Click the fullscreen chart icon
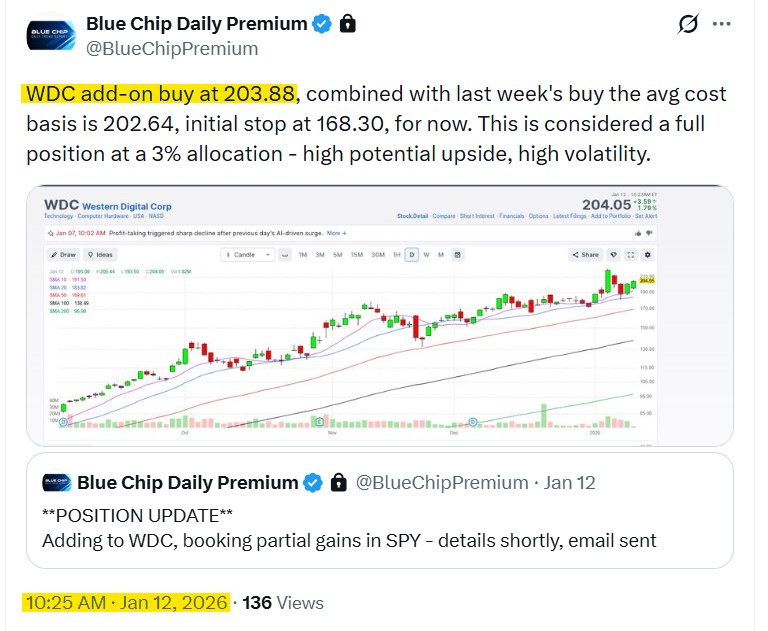The width and height of the screenshot is (768, 631). 630,255
